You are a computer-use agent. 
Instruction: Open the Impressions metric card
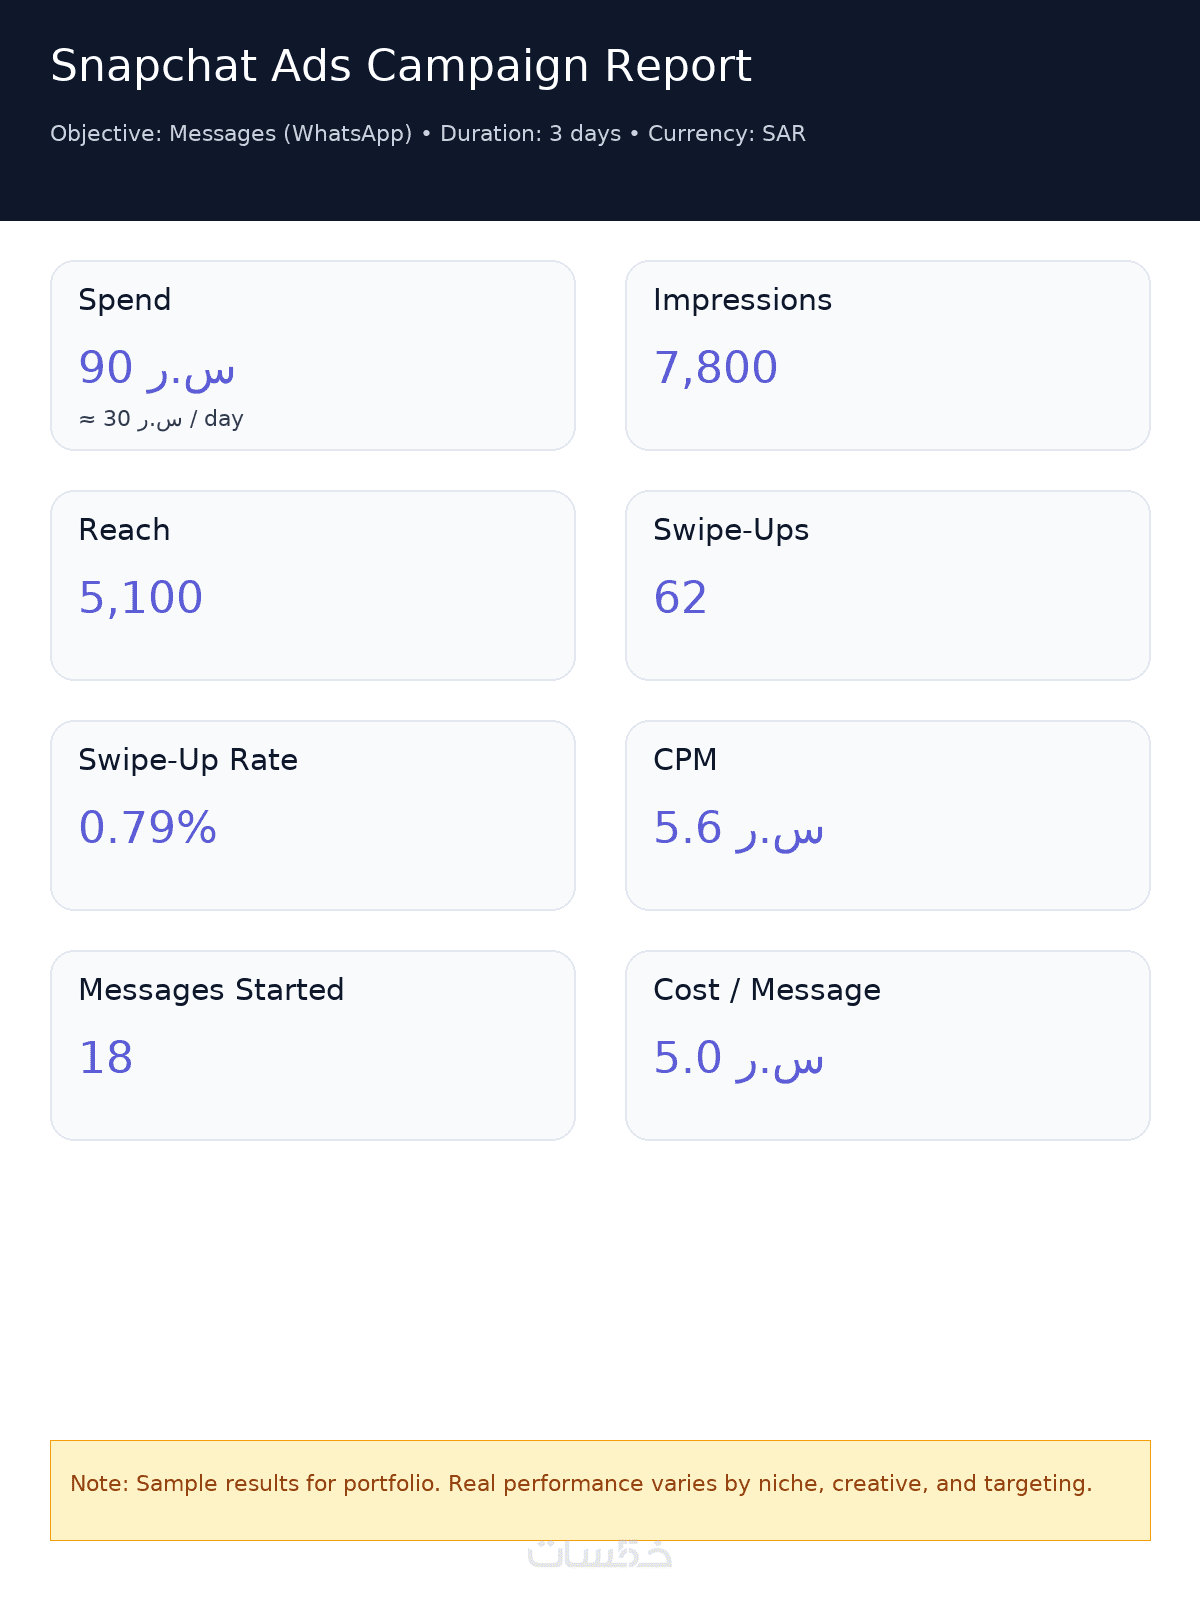point(888,356)
